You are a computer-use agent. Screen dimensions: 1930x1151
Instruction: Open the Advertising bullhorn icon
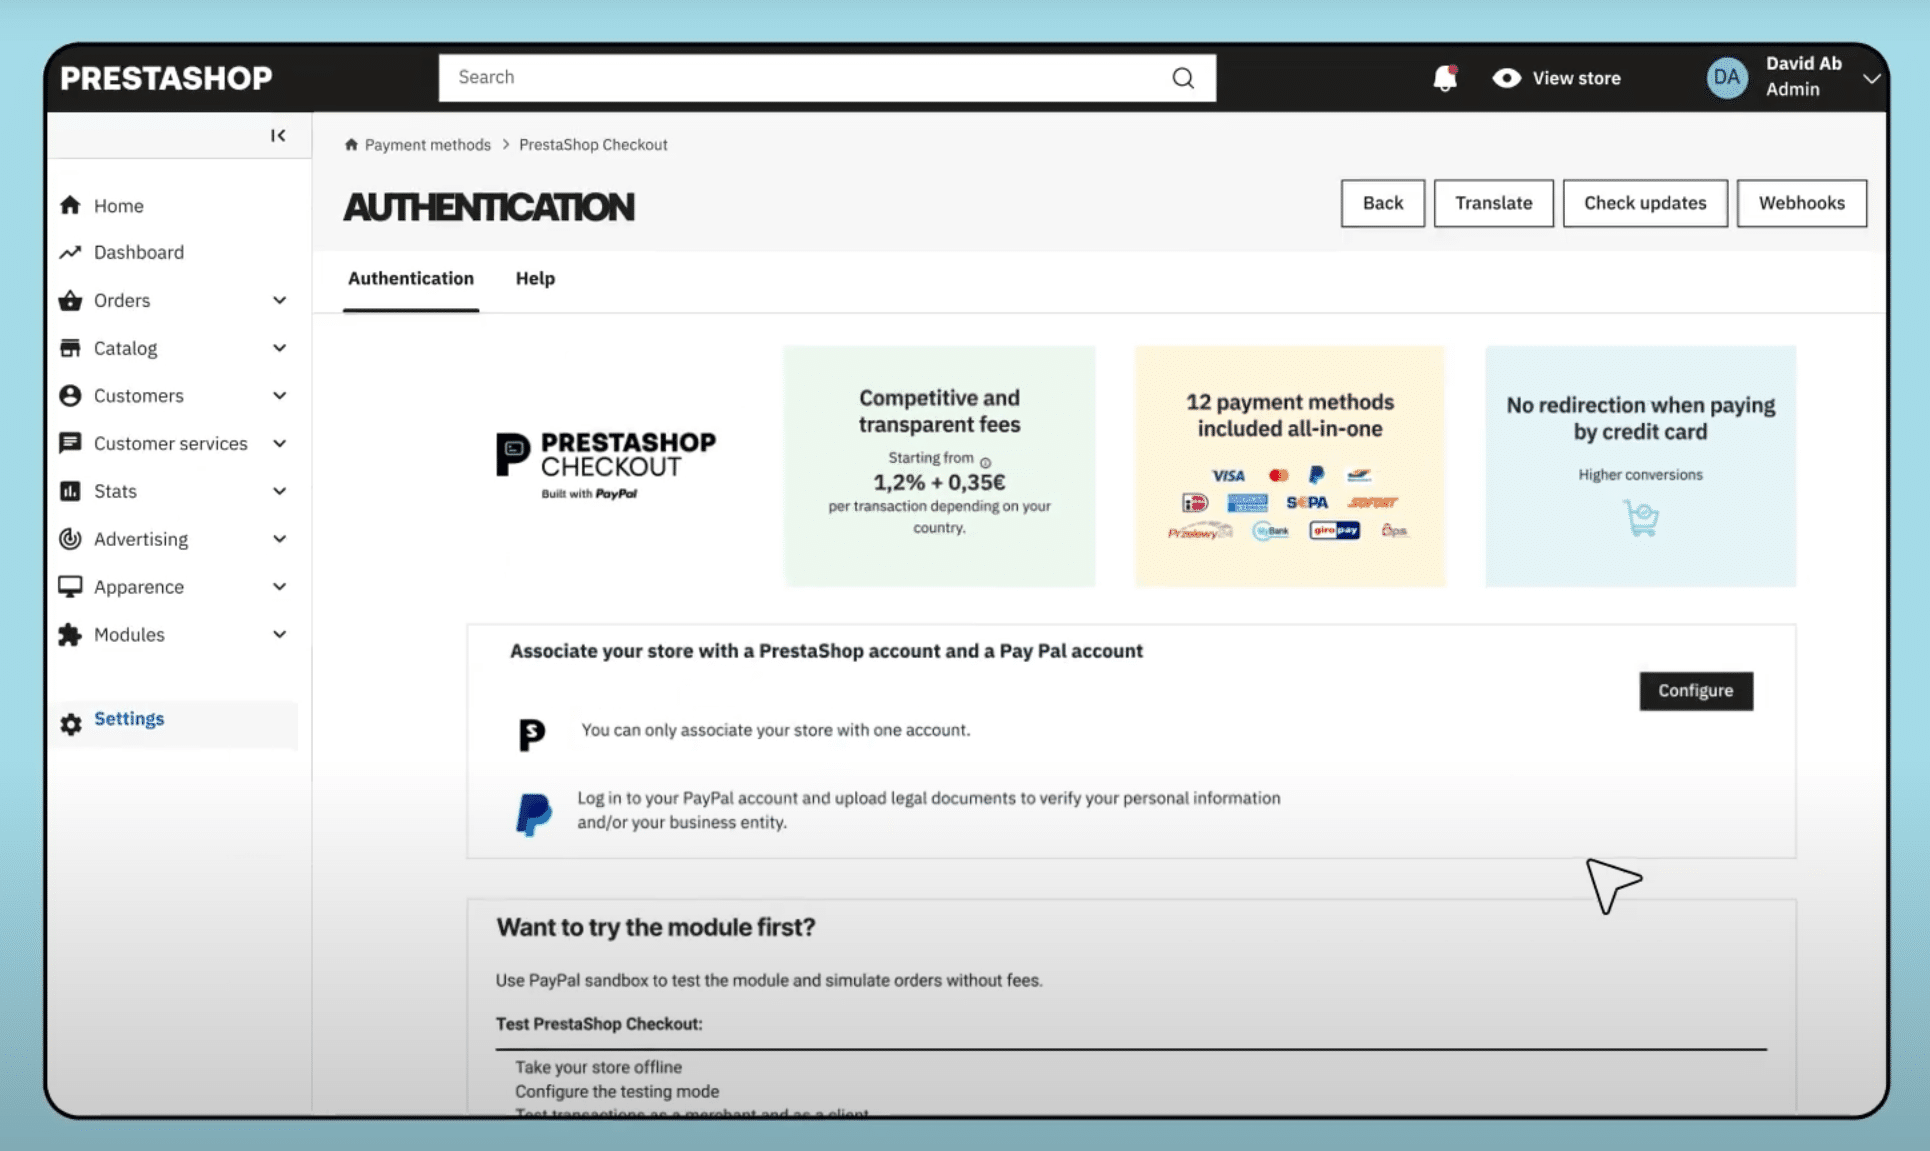[70, 538]
